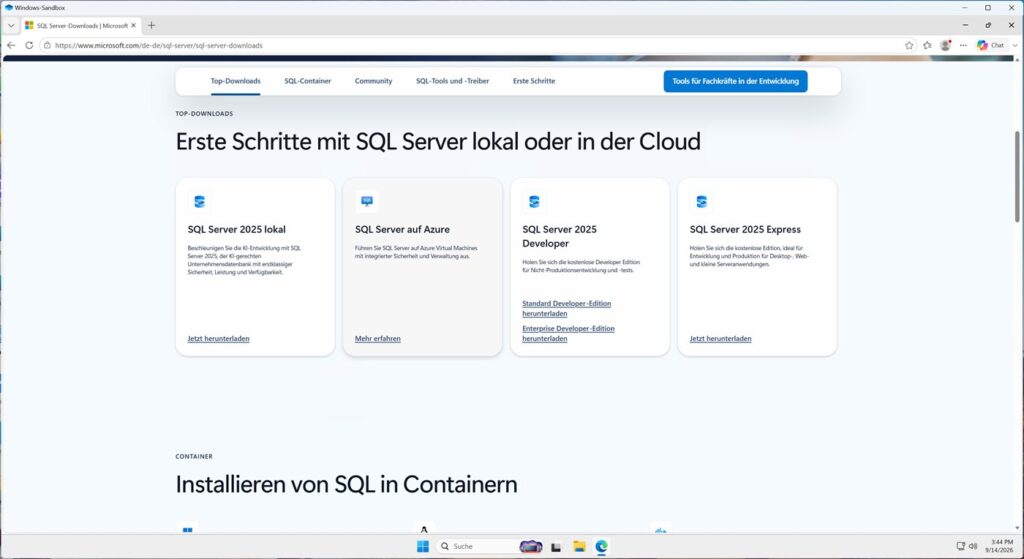1024x559 pixels.
Task: Download the Standard Developer-Edition
Action: pyautogui.click(x=566, y=308)
